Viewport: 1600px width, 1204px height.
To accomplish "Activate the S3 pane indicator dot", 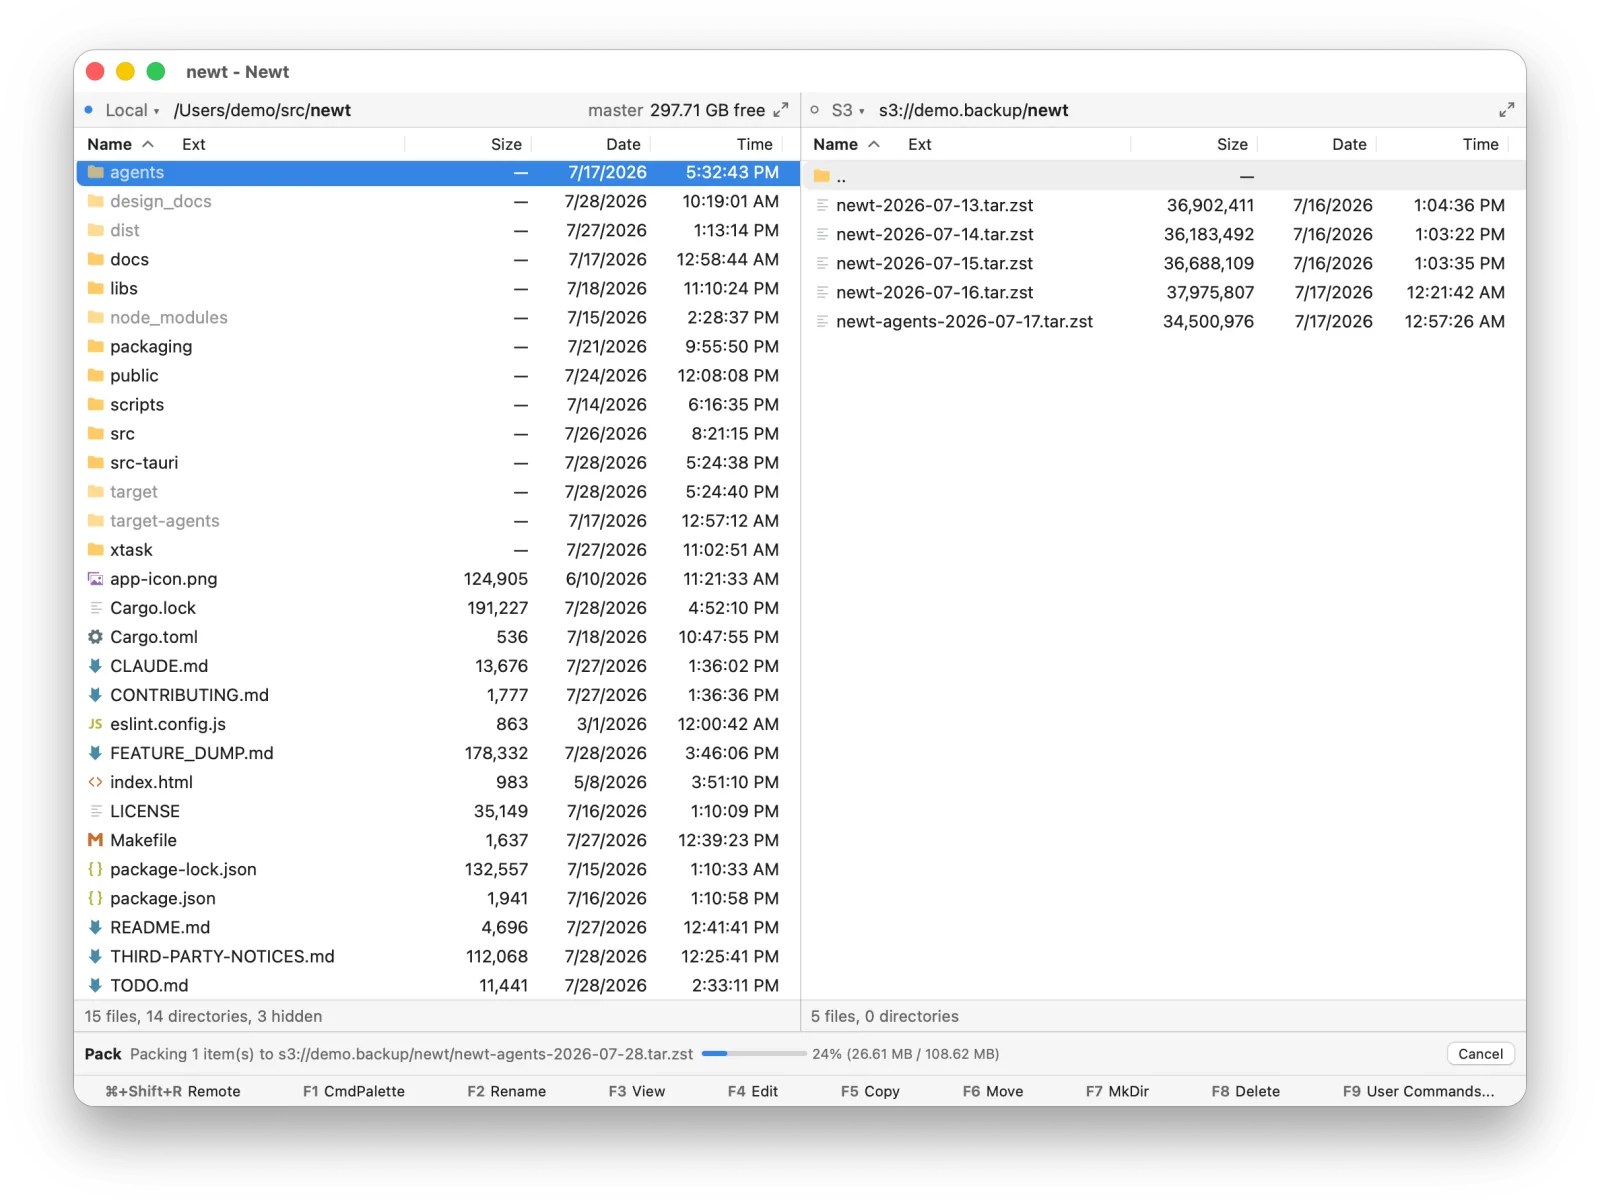I will tap(815, 110).
